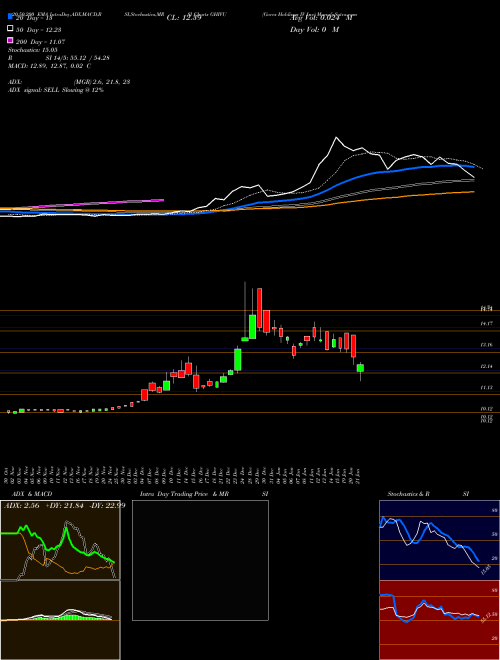500x660 pixels.
Task: Click the 11.13 price axis label
Action: [x=487, y=387]
